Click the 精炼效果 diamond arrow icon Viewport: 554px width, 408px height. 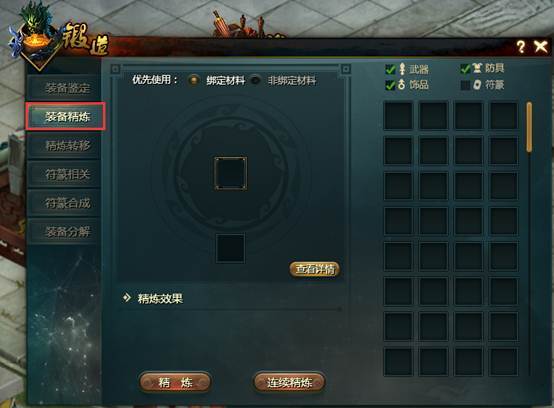126,298
